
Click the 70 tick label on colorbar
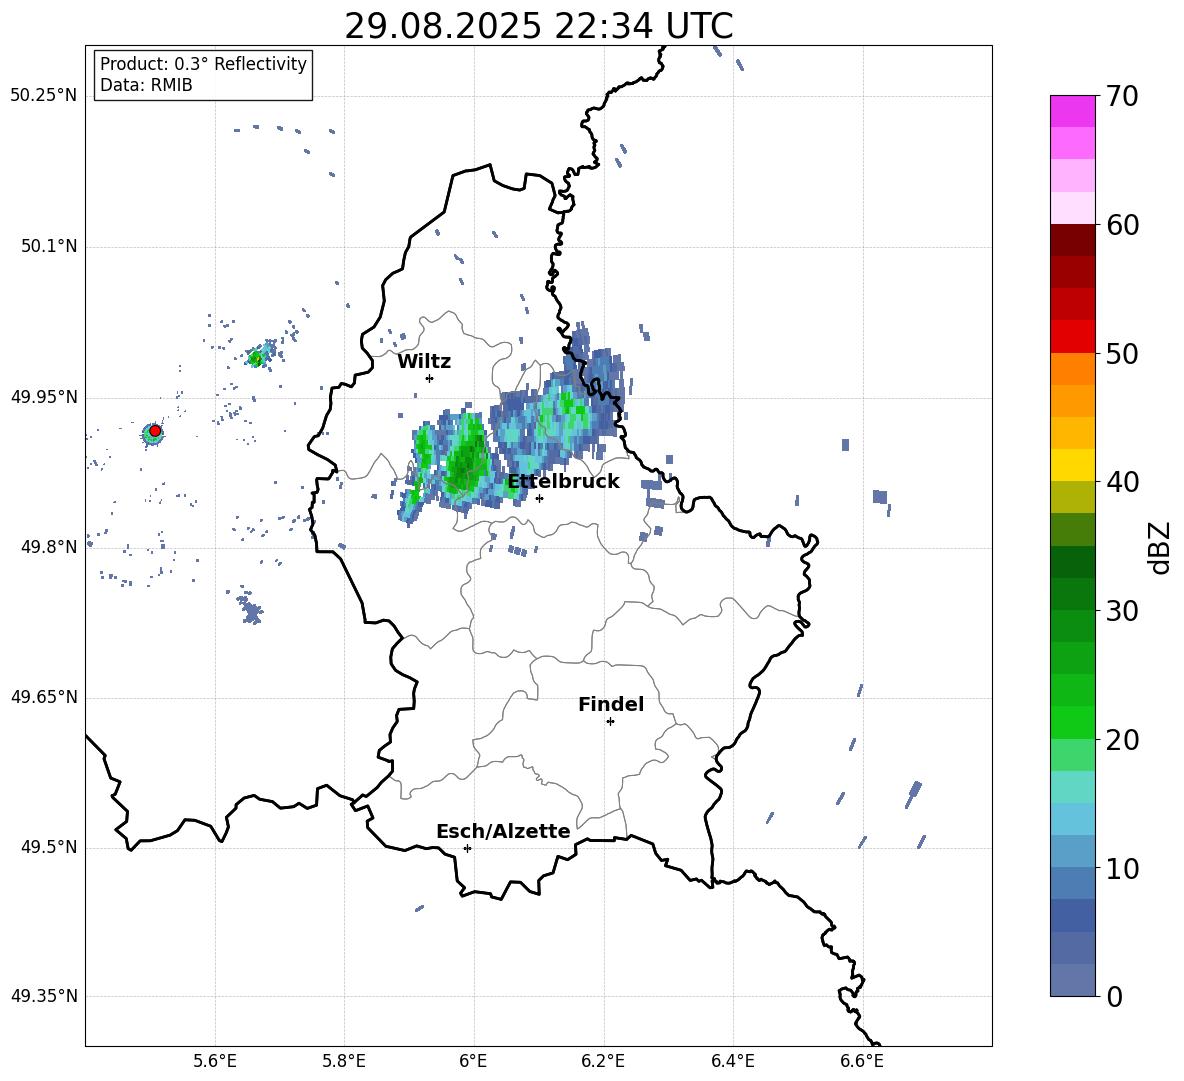(x=1121, y=97)
